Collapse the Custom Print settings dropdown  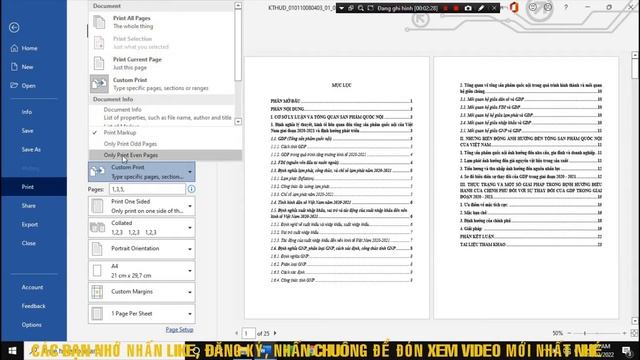pos(142,171)
